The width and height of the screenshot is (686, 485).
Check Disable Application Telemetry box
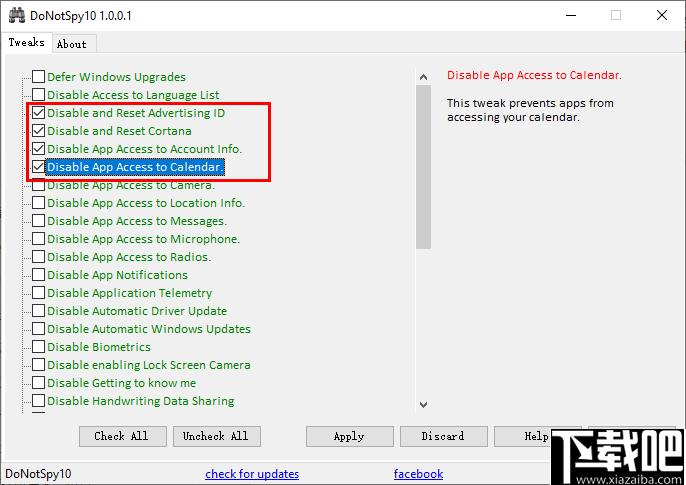click(38, 293)
